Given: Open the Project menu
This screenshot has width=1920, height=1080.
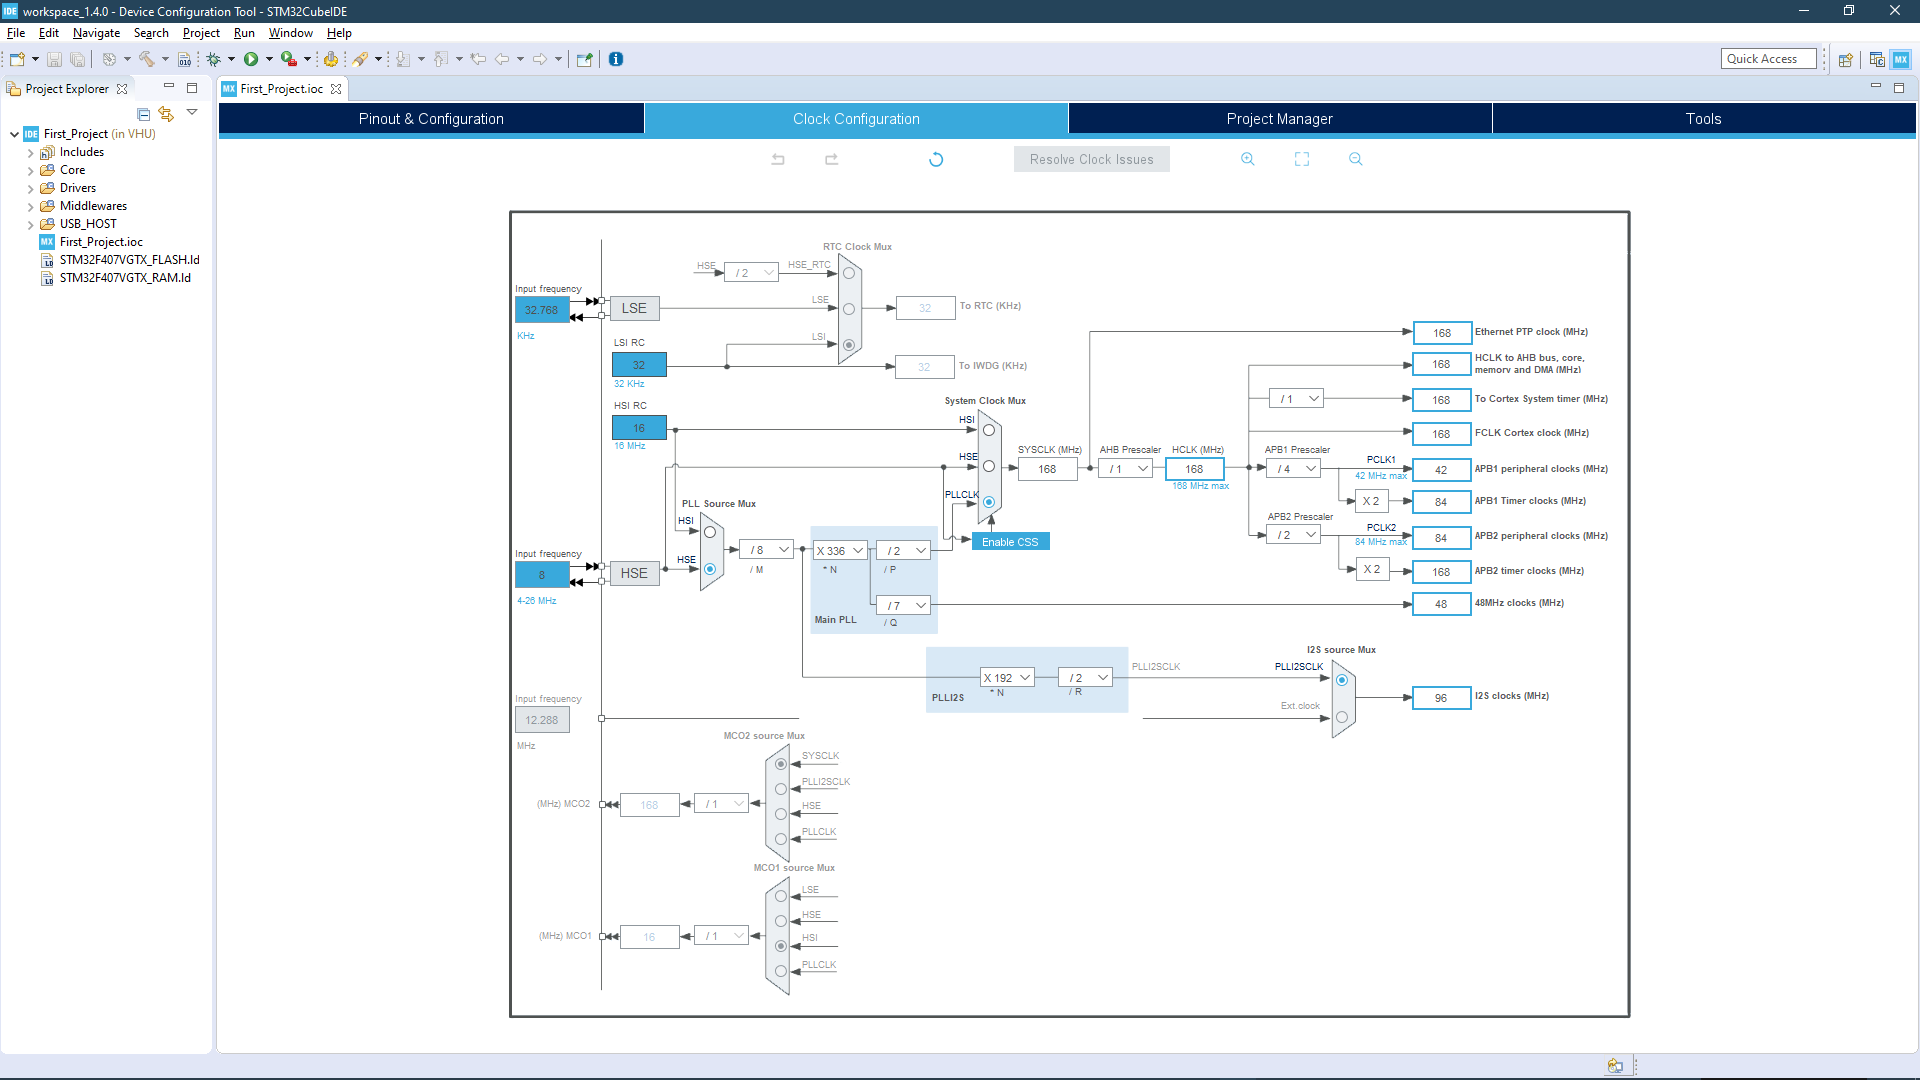Looking at the screenshot, I should tap(200, 33).
